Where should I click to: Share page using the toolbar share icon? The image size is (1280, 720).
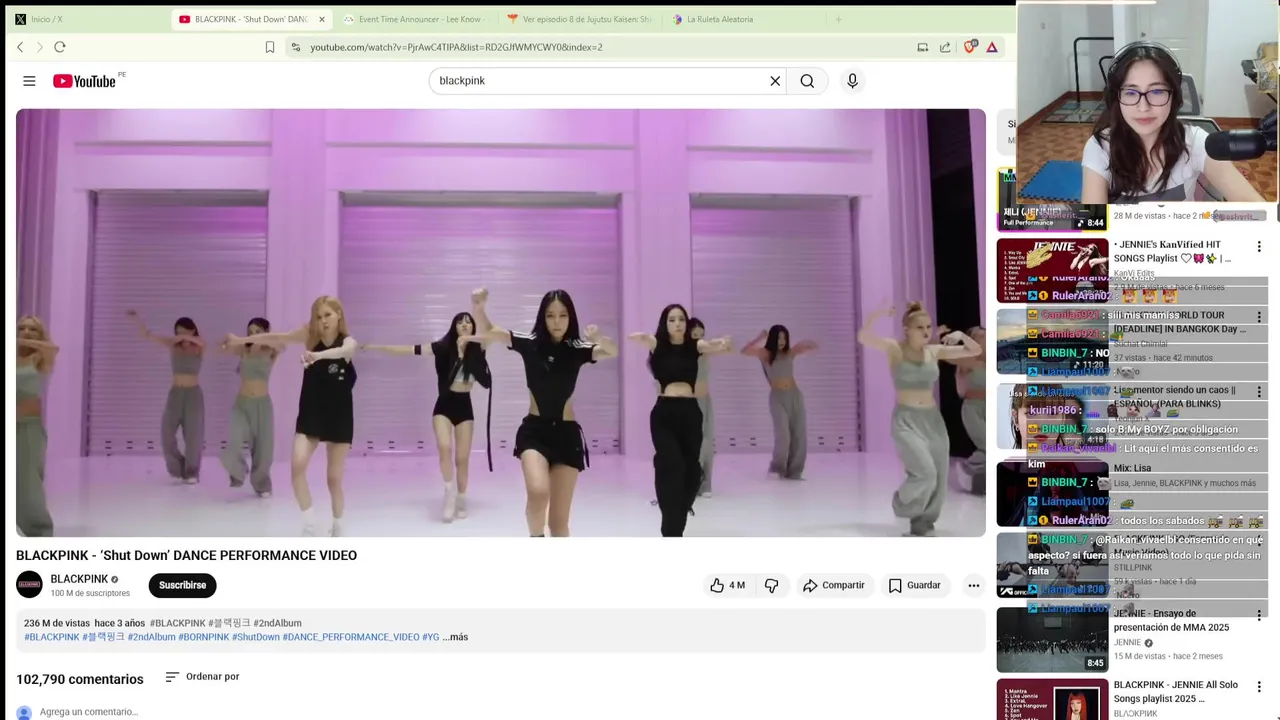click(945, 47)
